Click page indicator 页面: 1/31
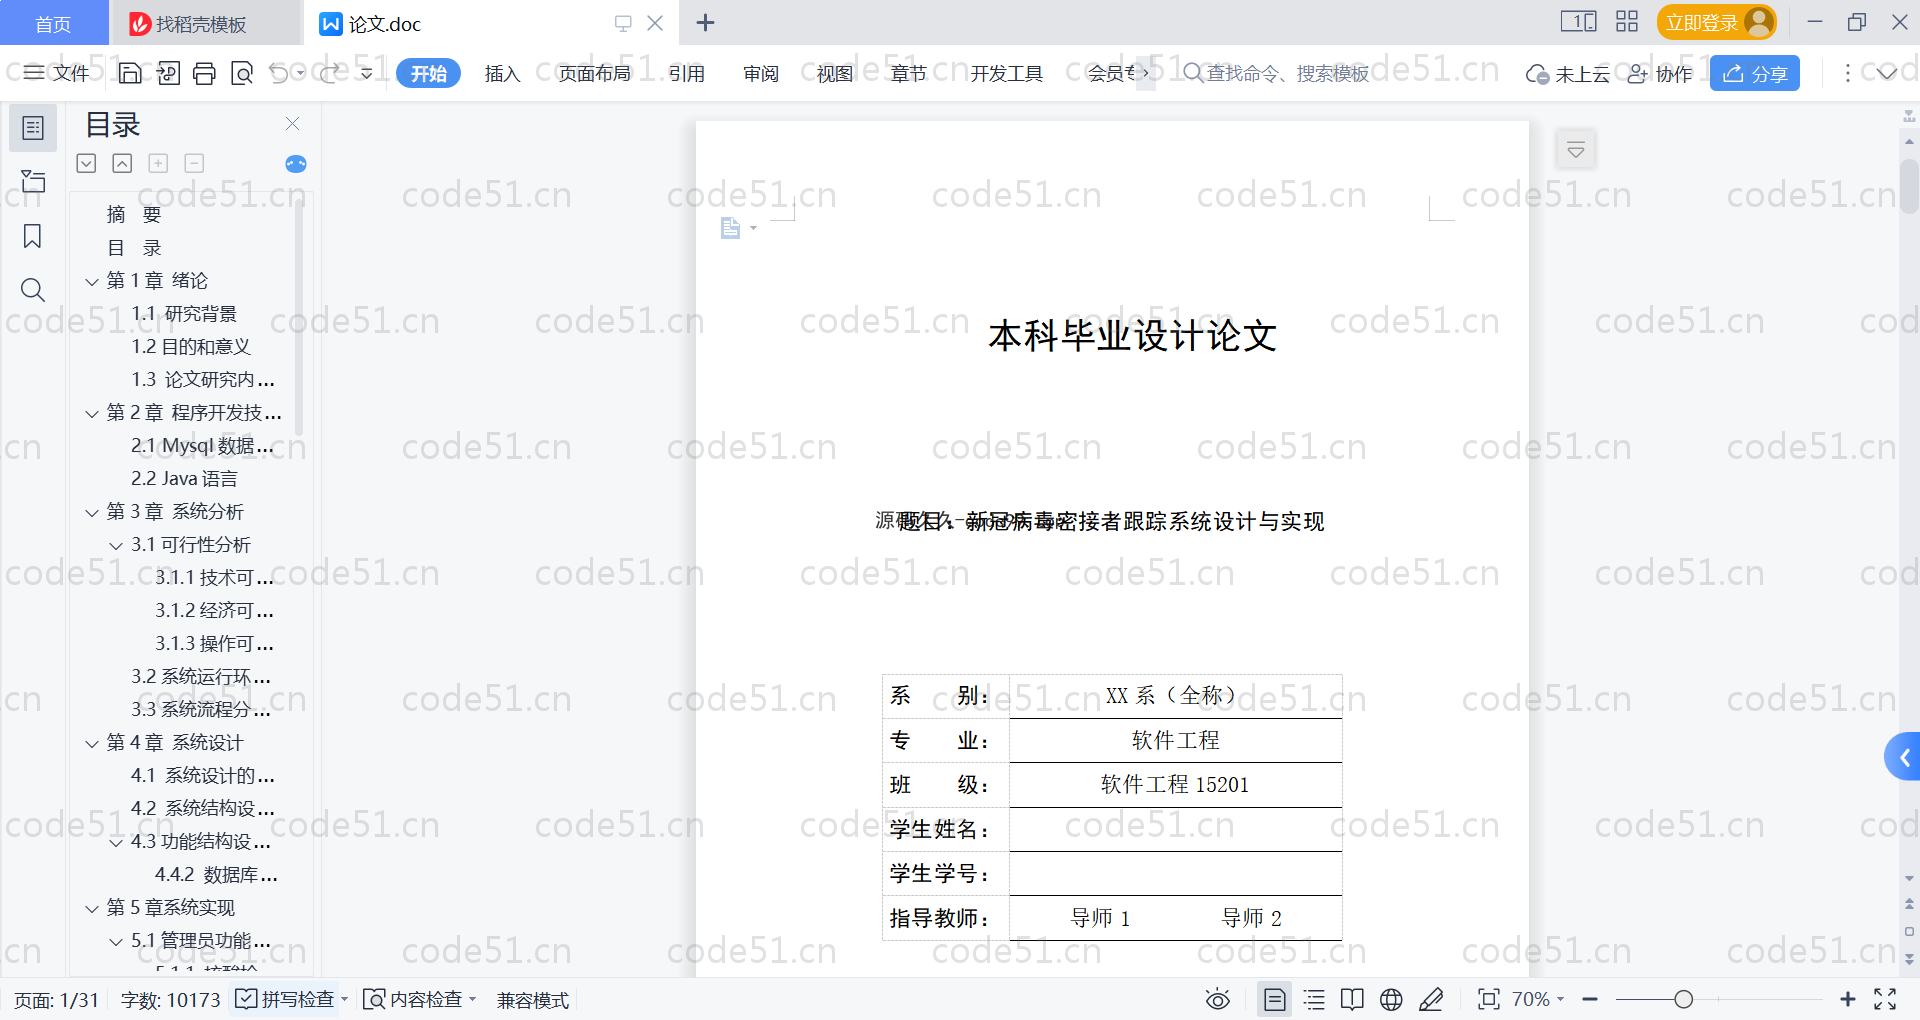Viewport: 1920px width, 1020px height. (x=56, y=1000)
